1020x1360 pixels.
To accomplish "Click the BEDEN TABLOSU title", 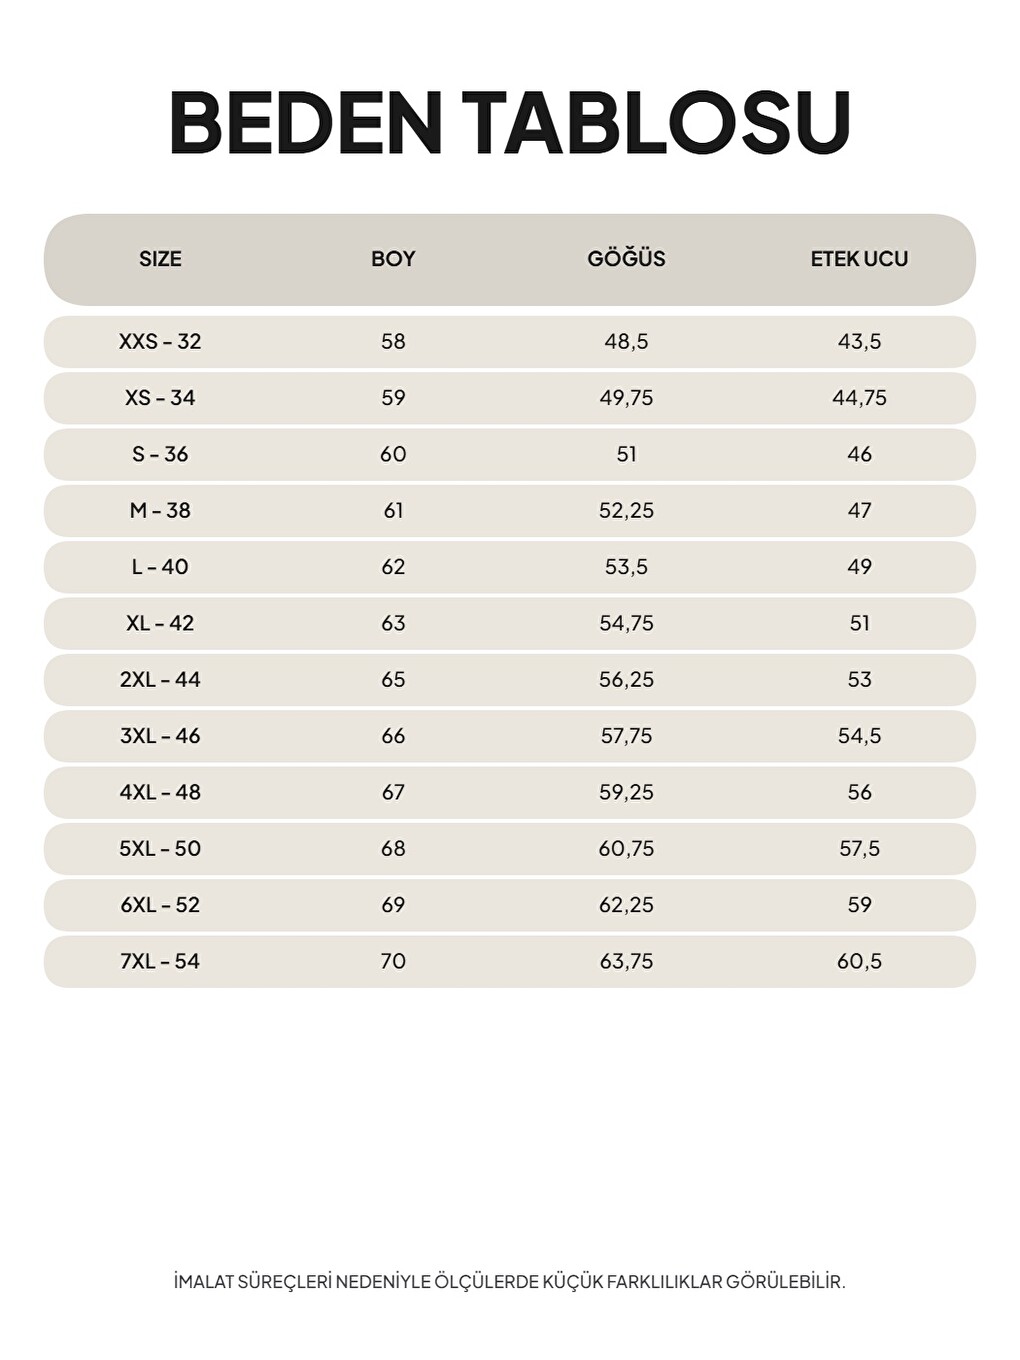I will click(510, 123).
